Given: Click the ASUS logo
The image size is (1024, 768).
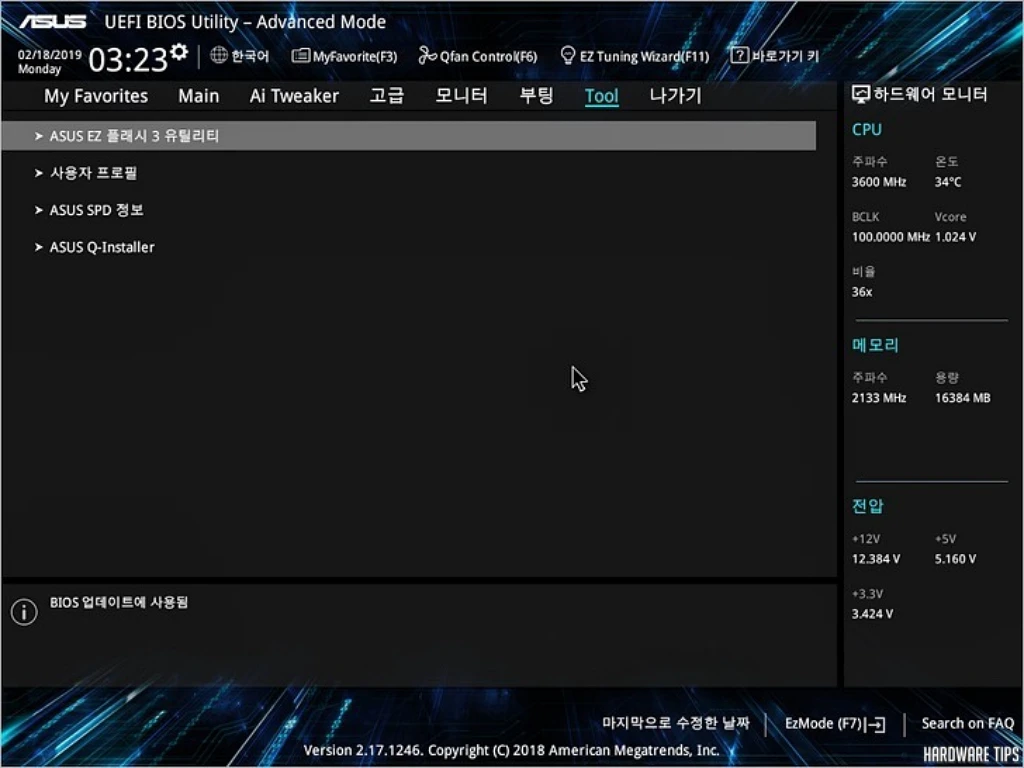Looking at the screenshot, I should [52, 22].
